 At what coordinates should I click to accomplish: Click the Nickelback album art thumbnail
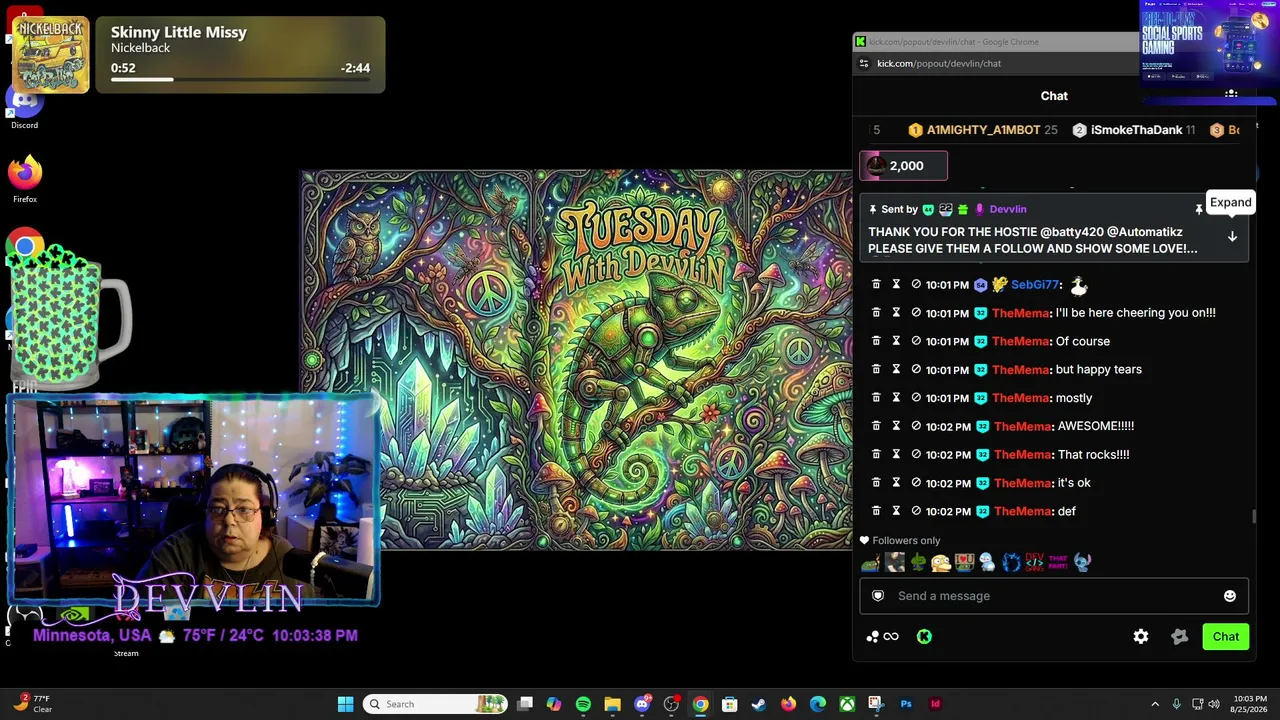click(x=50, y=55)
